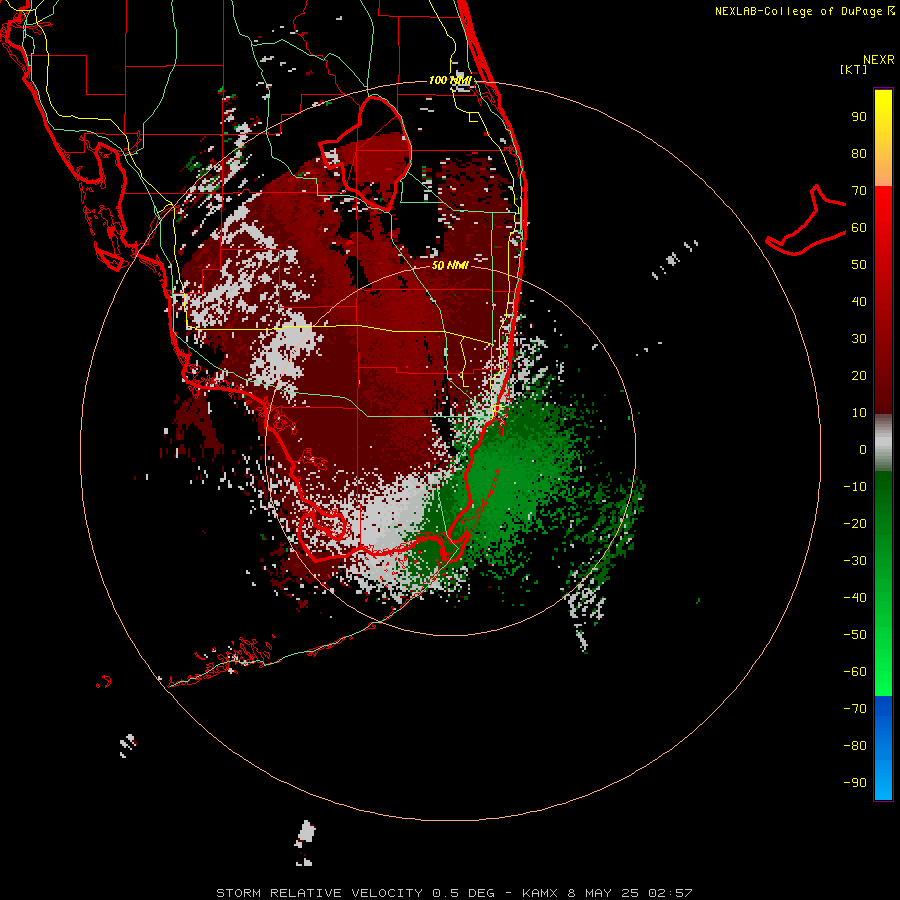Screen dimensions: 900x900
Task: Click the -50 value on velocity scale
Action: pyautogui.click(x=855, y=635)
